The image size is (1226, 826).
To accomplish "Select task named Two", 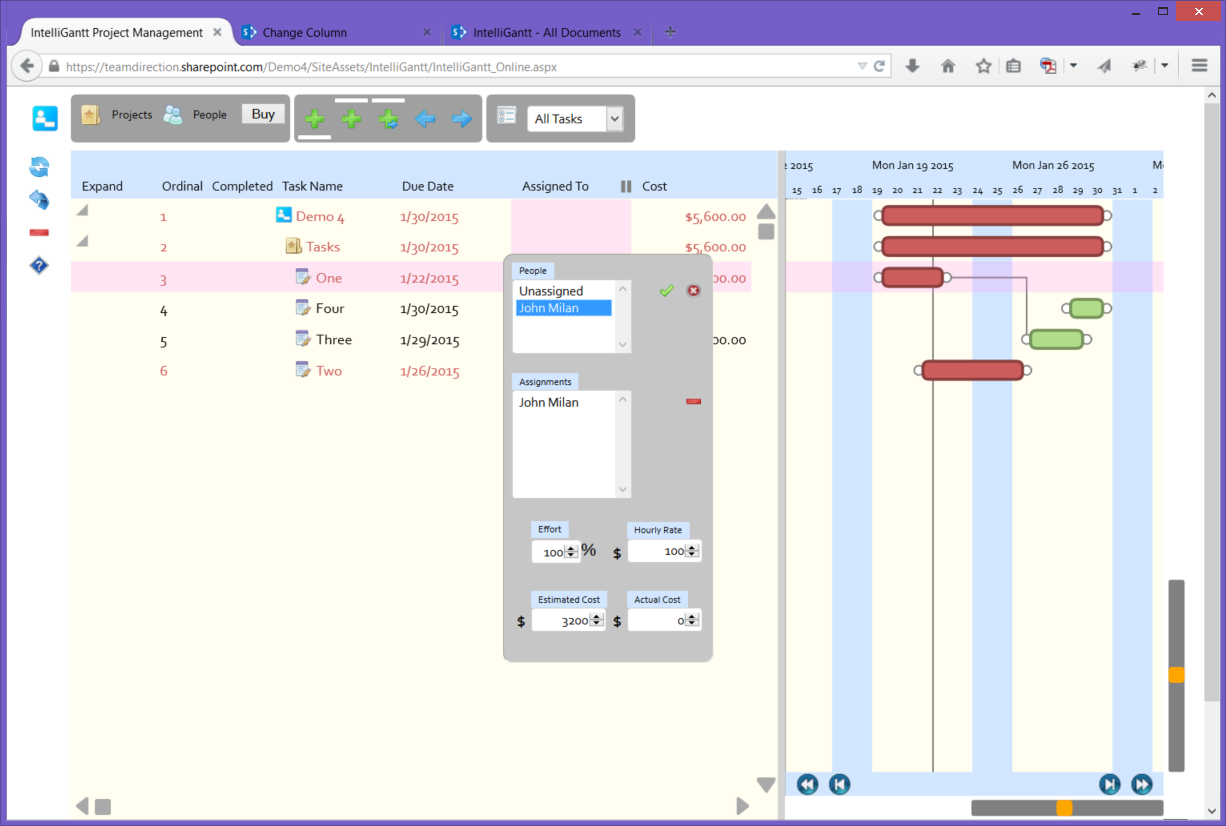I will [329, 371].
